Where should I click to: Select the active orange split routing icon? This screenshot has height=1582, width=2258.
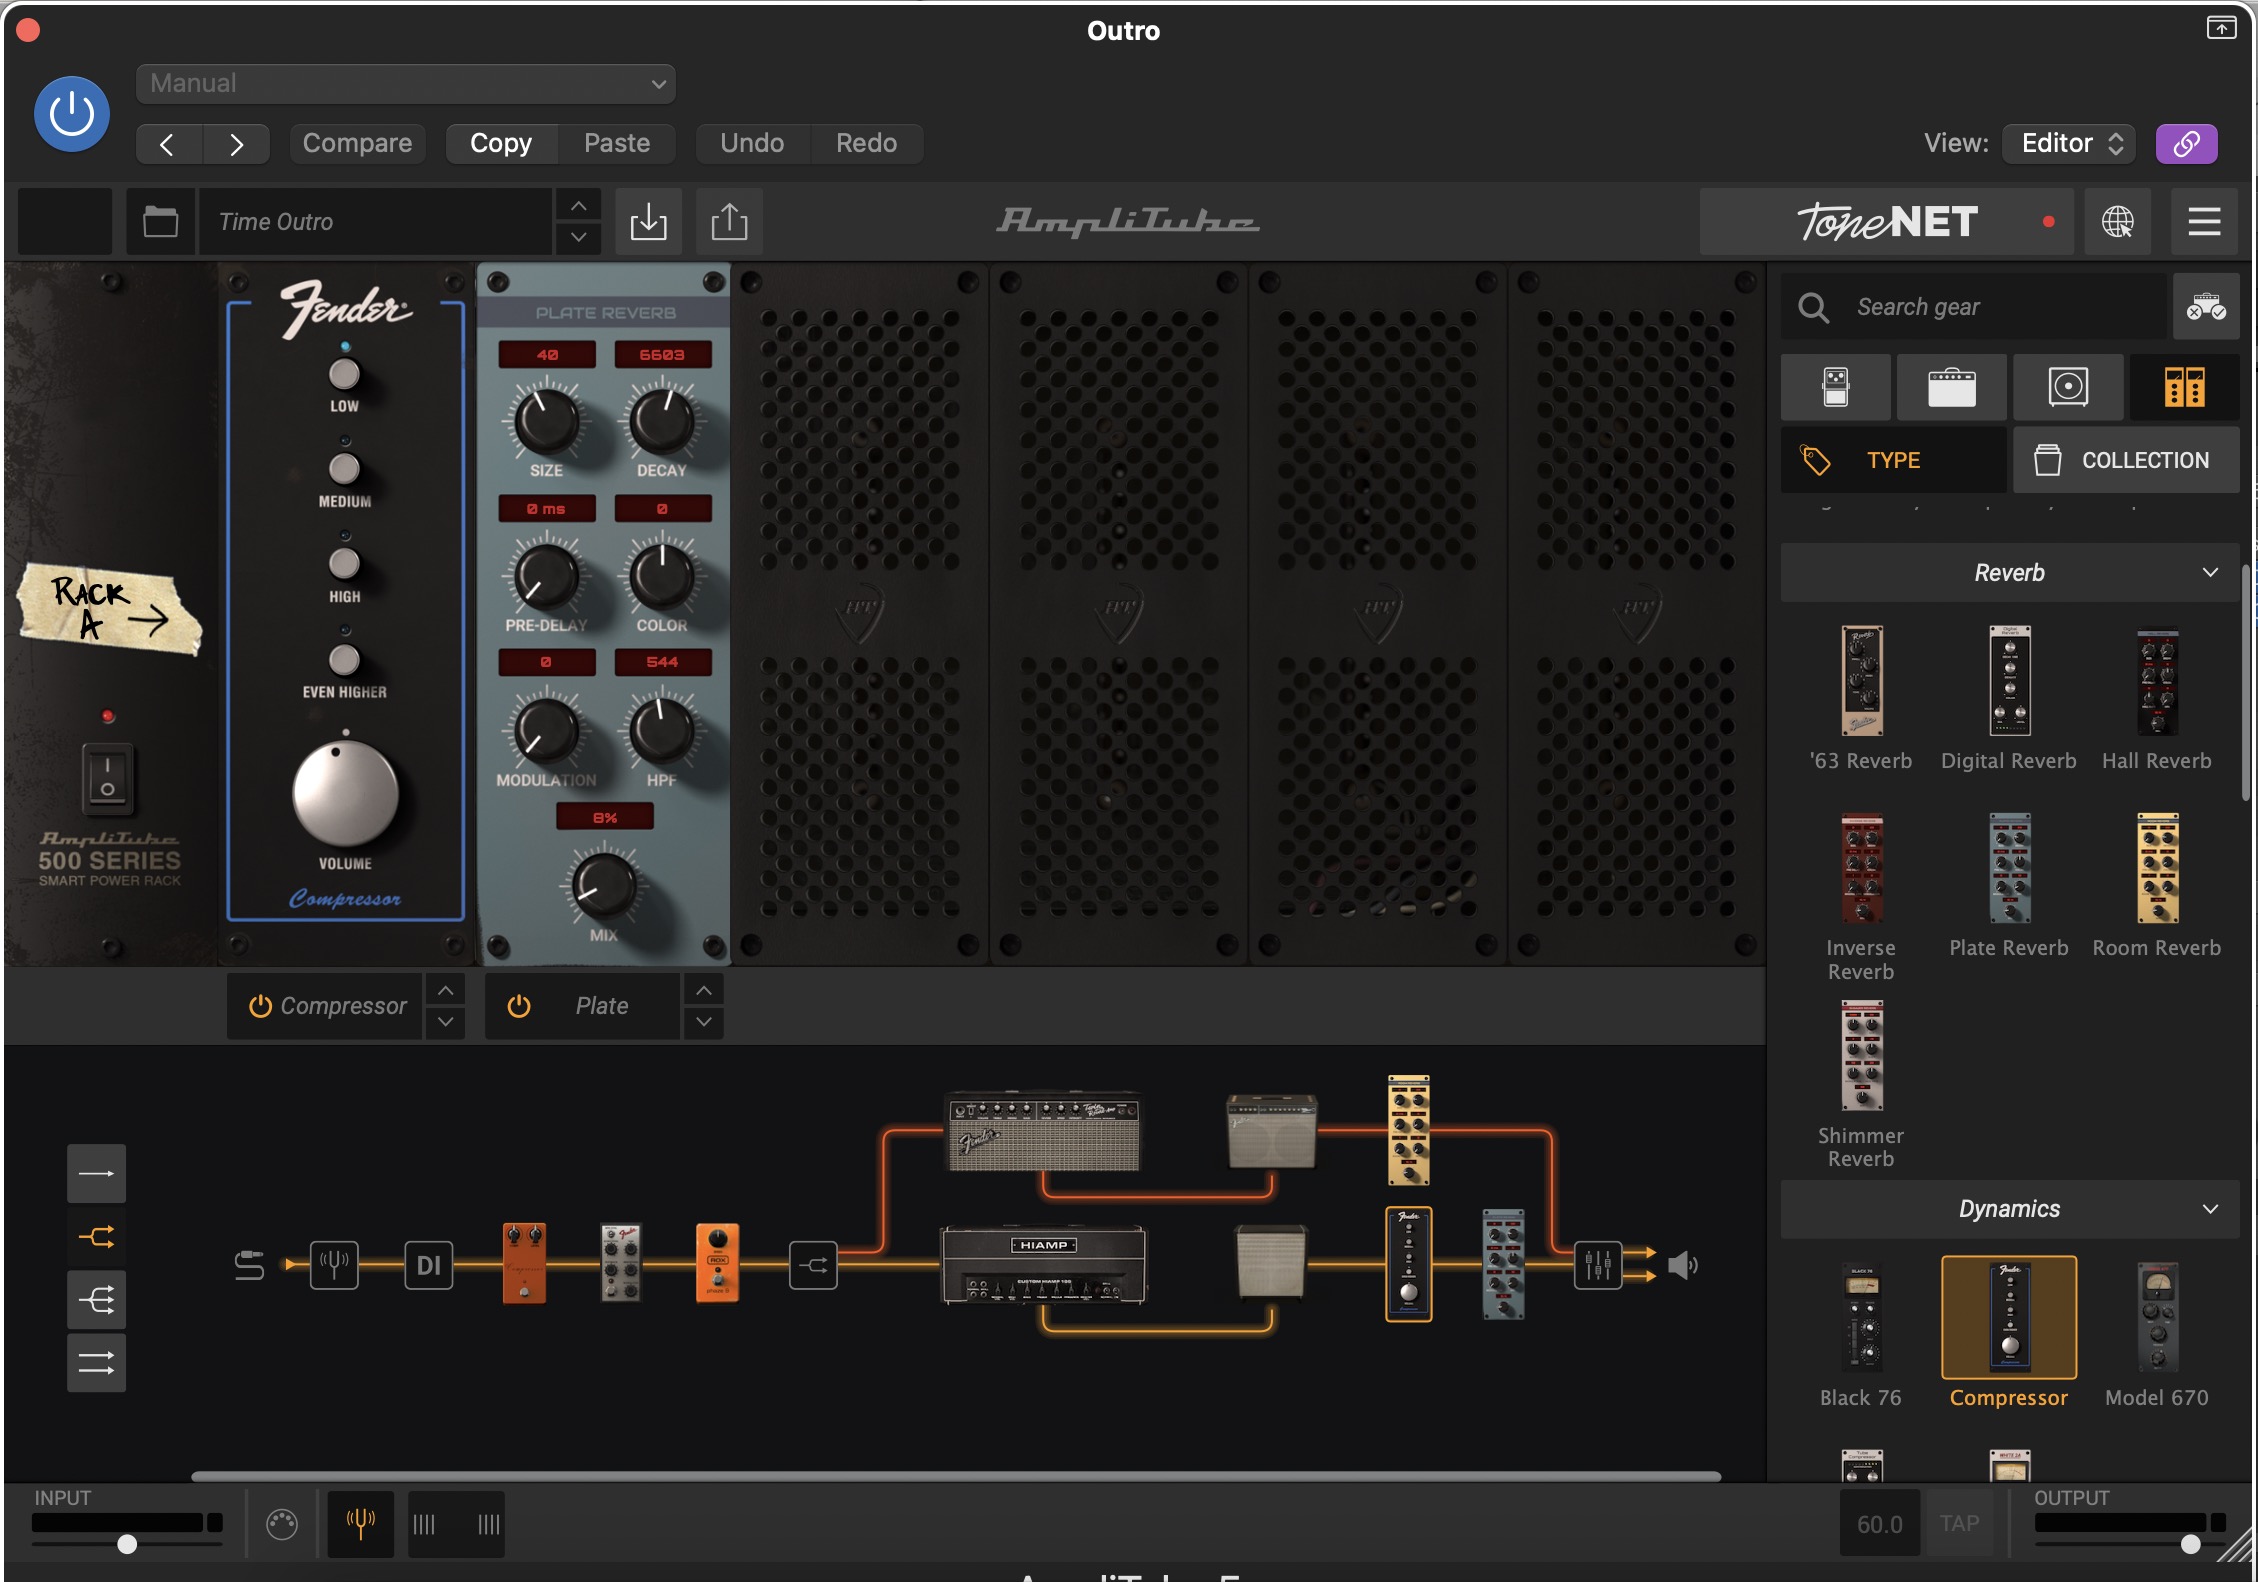tap(96, 1237)
